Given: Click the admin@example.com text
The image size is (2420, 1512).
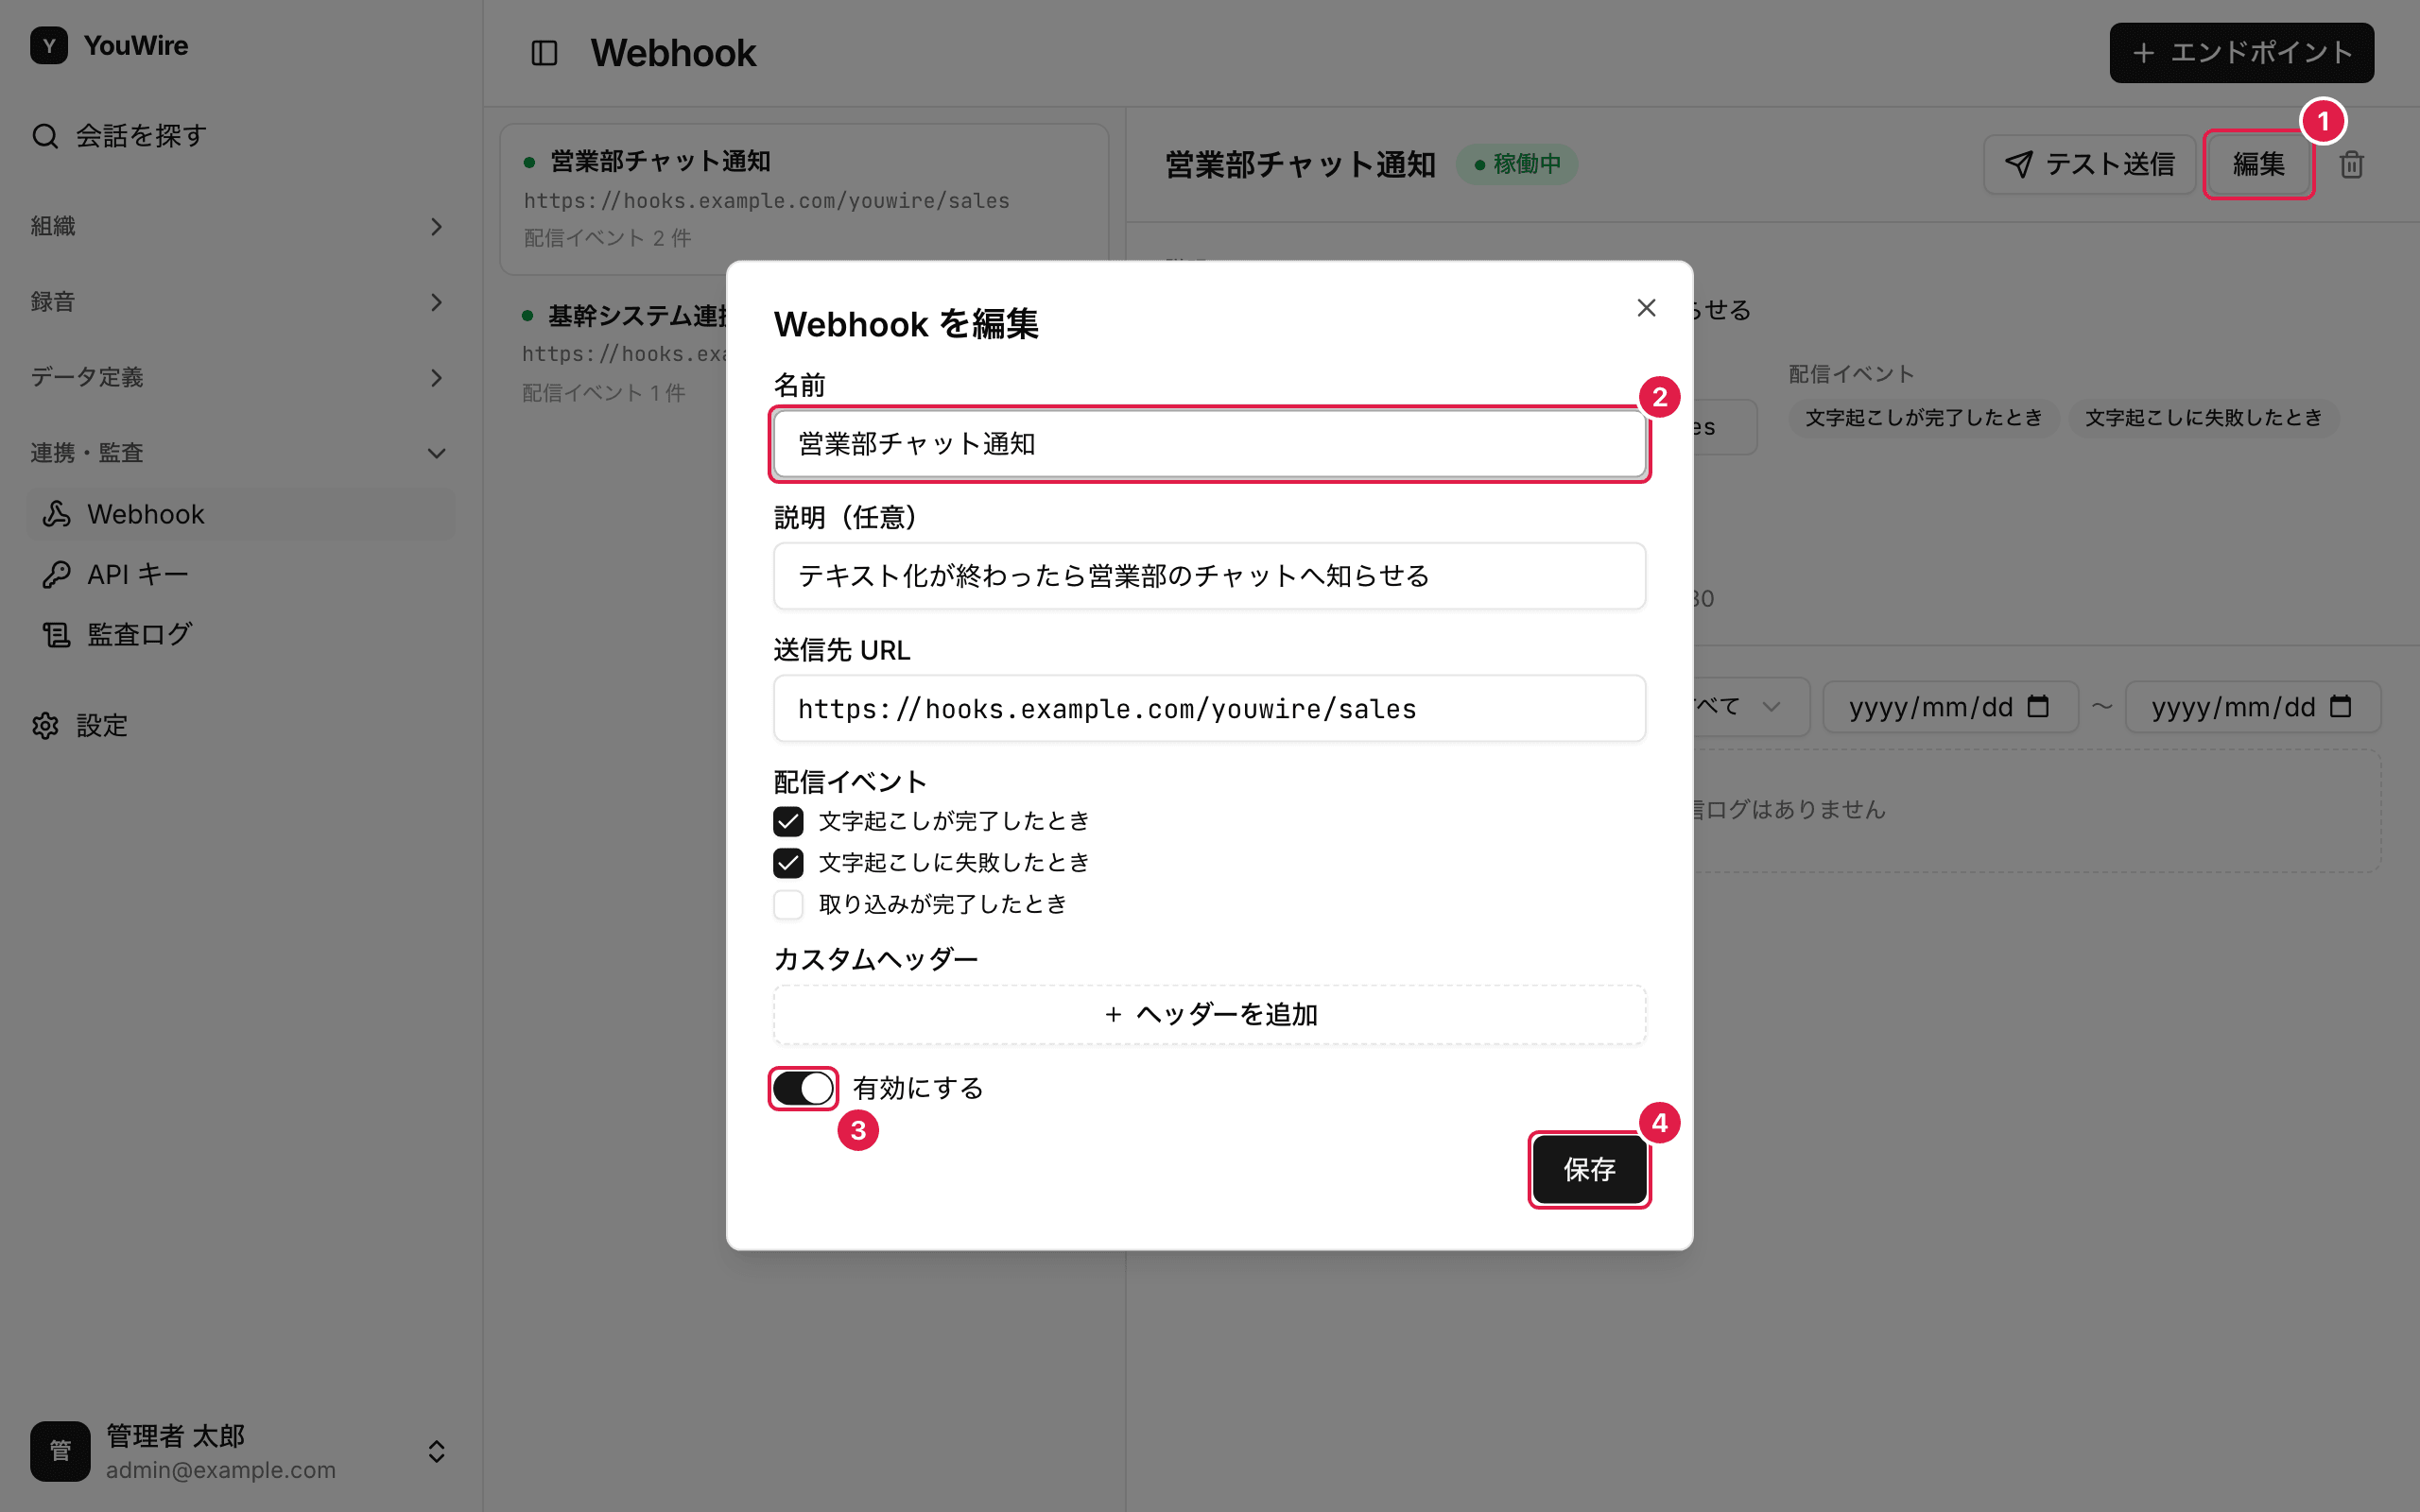Looking at the screenshot, I should coord(221,1470).
